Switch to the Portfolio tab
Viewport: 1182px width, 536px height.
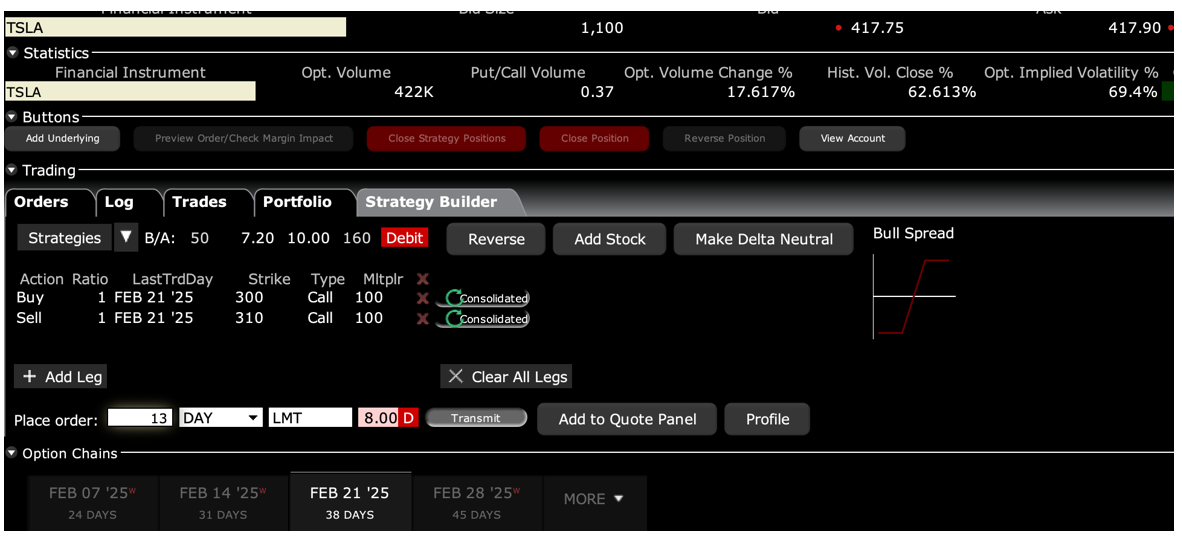tap(297, 202)
